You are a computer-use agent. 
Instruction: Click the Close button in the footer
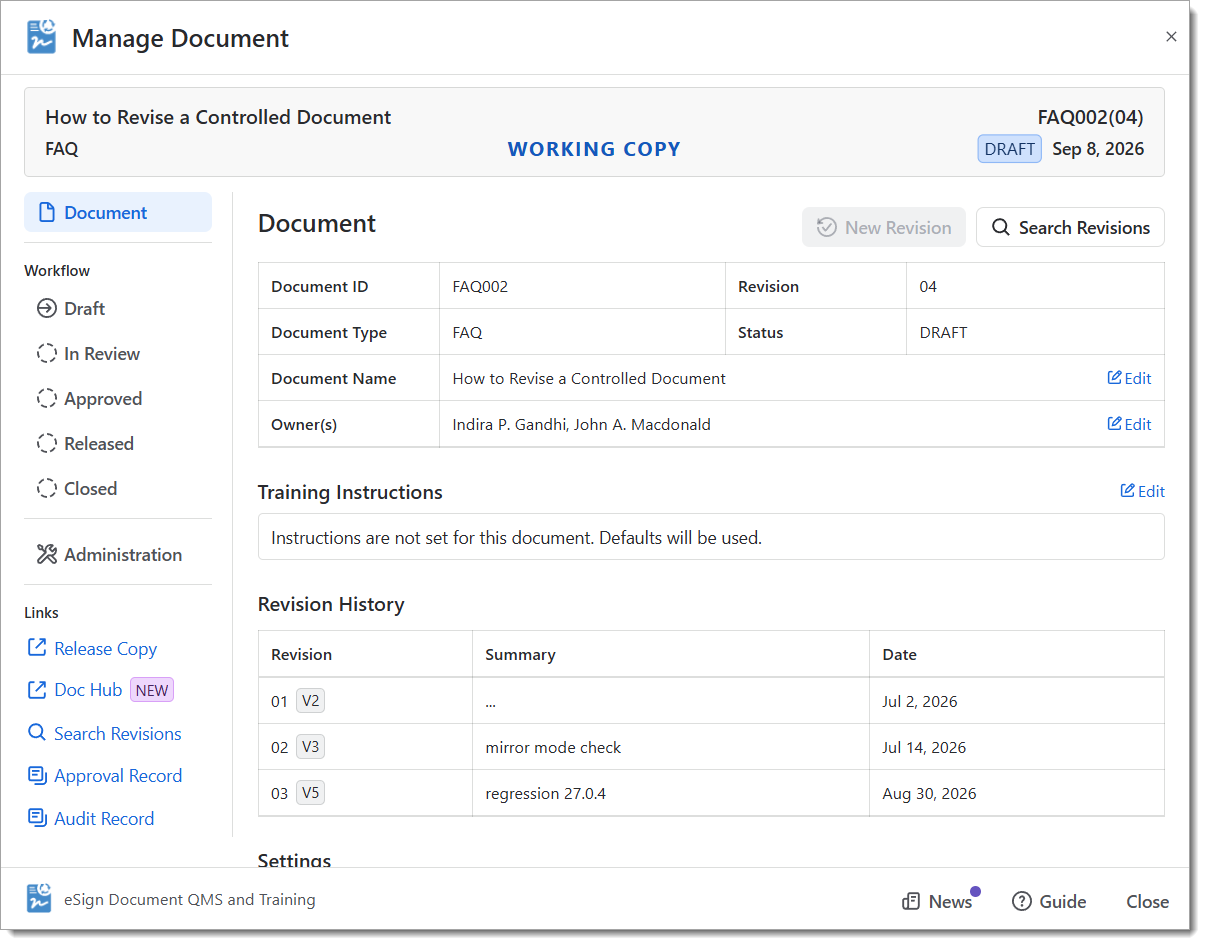(1147, 902)
